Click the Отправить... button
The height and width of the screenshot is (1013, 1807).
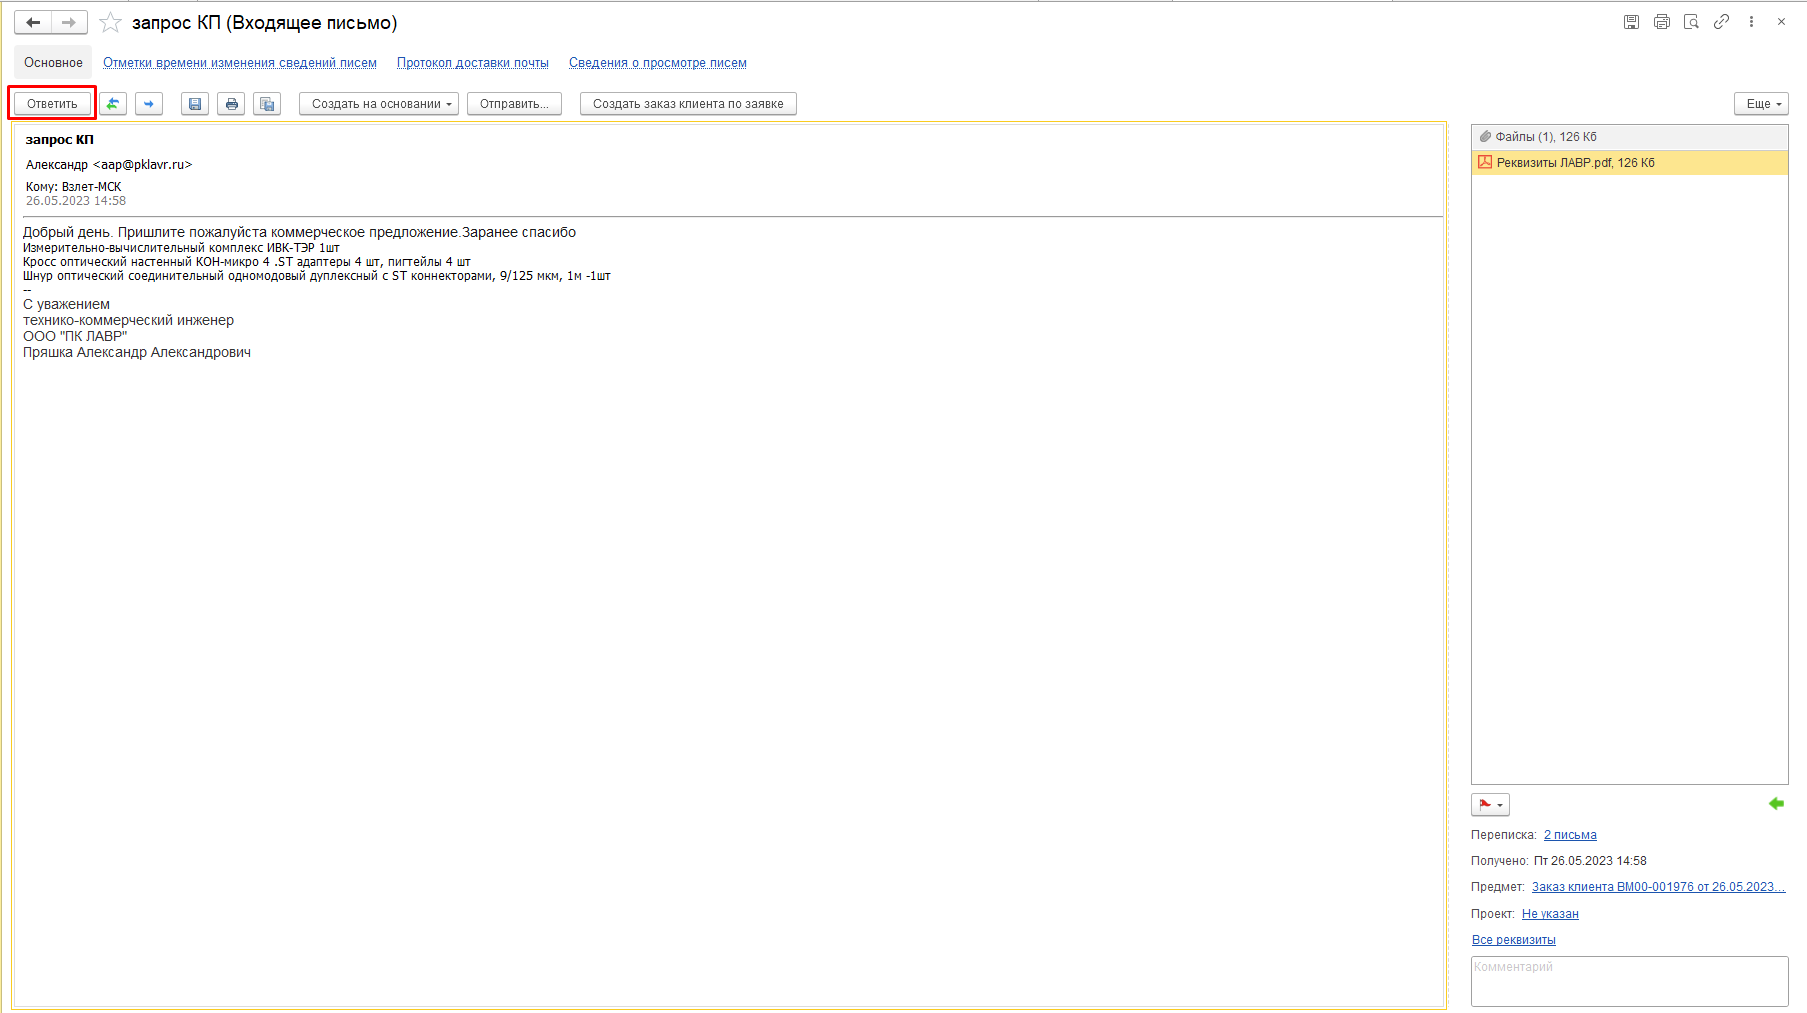(x=514, y=104)
